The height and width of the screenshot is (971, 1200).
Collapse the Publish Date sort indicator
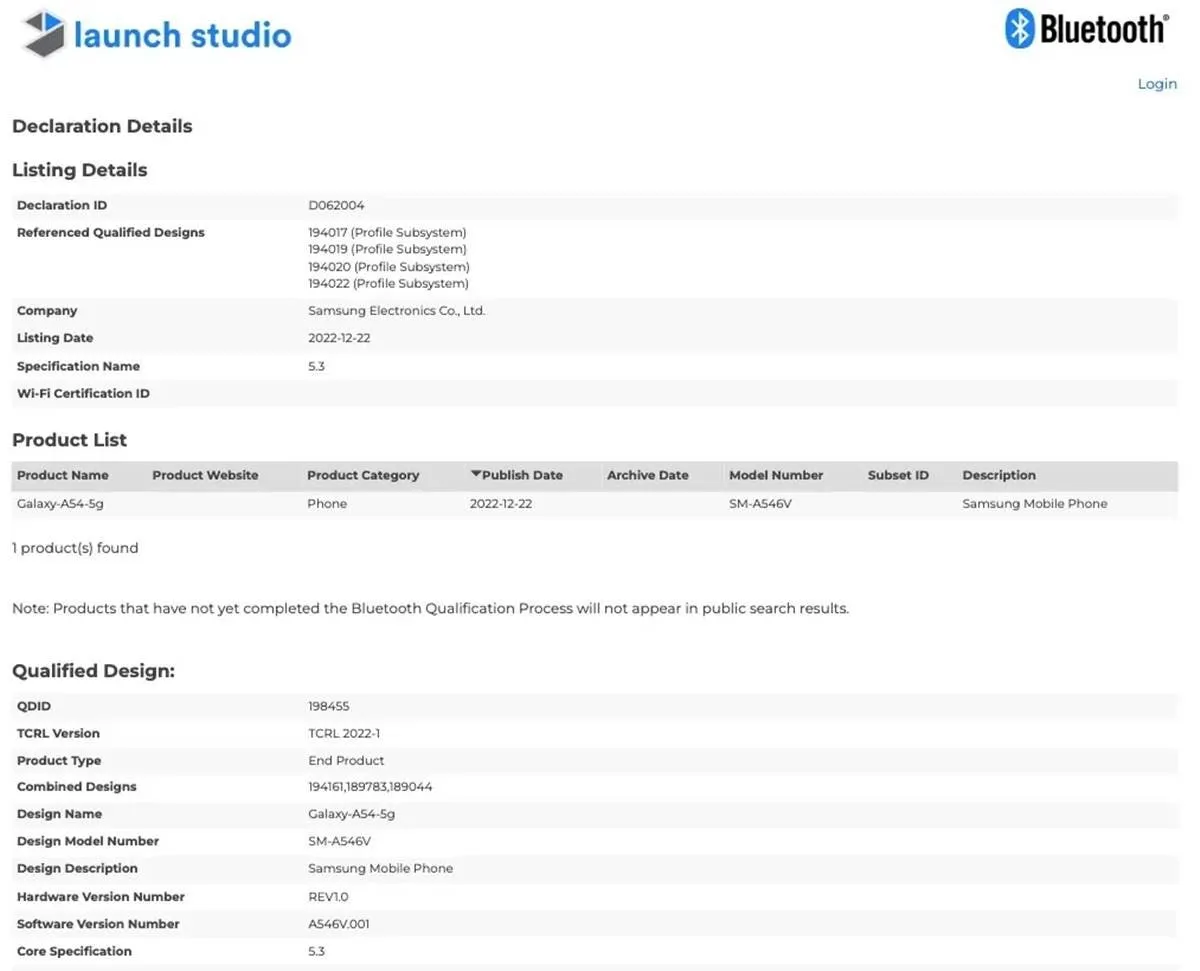pyautogui.click(x=476, y=474)
